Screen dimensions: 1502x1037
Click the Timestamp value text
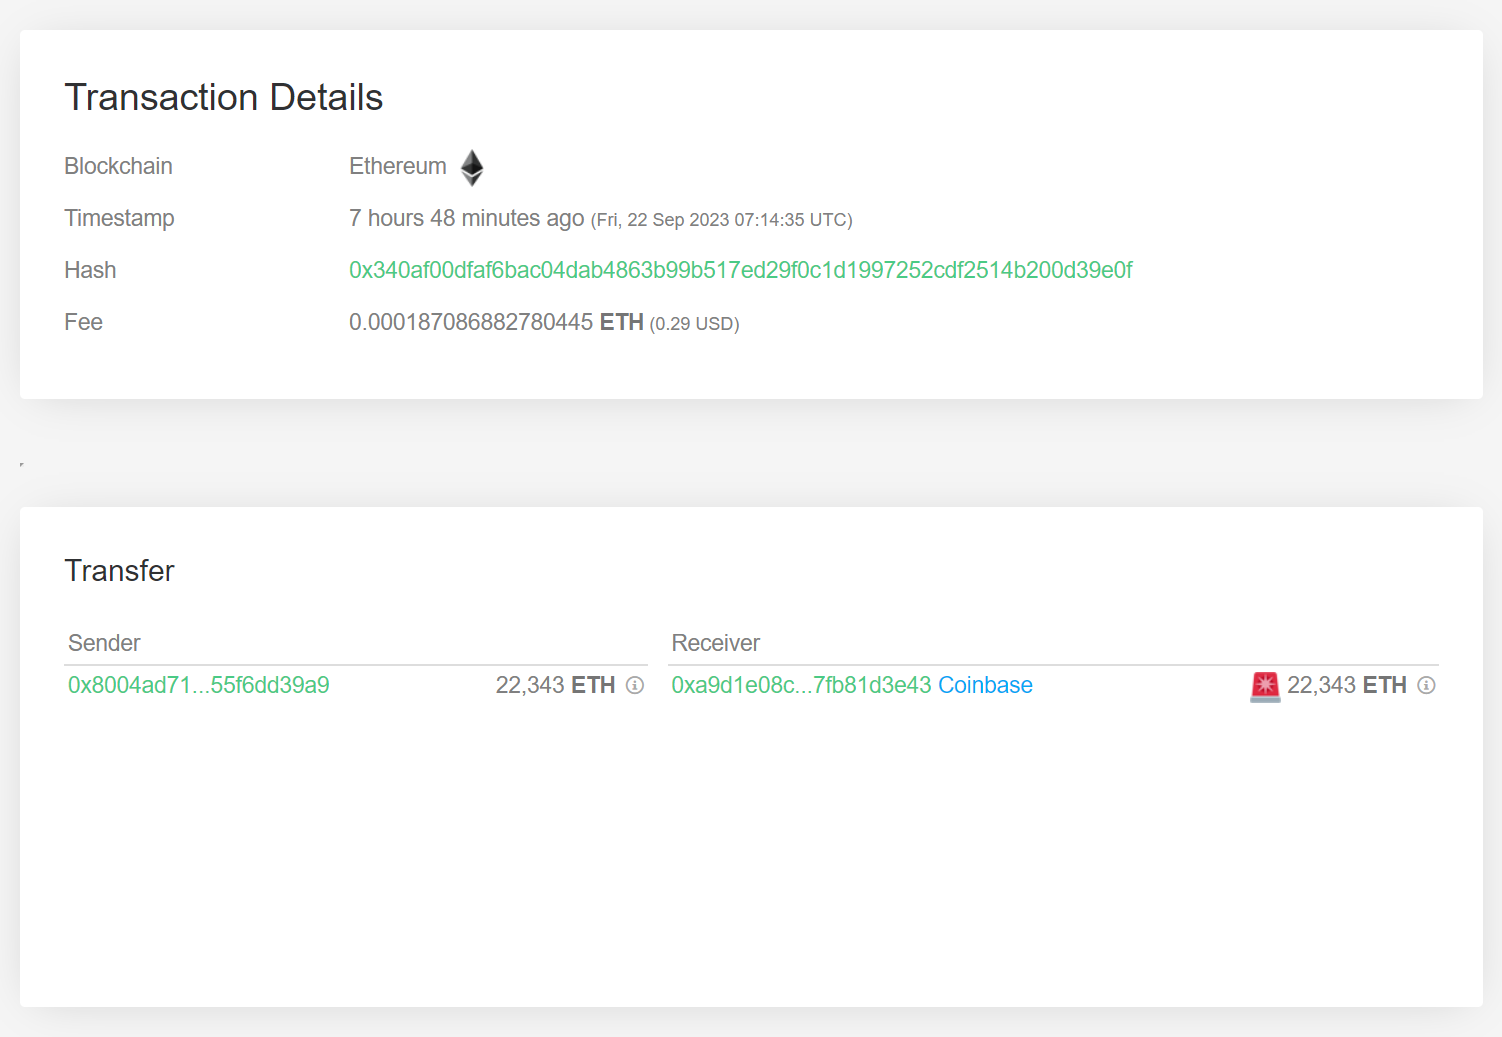pyautogui.click(x=465, y=218)
